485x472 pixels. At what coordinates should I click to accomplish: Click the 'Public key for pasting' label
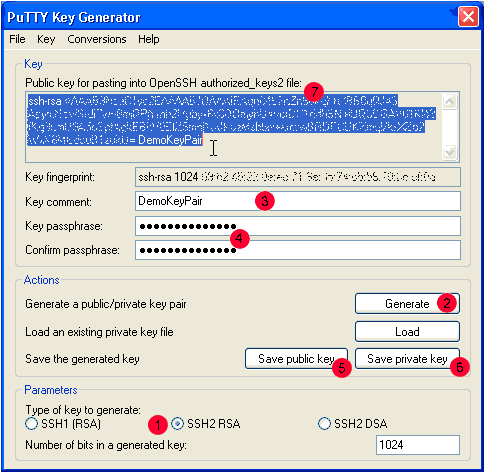[x=163, y=83]
